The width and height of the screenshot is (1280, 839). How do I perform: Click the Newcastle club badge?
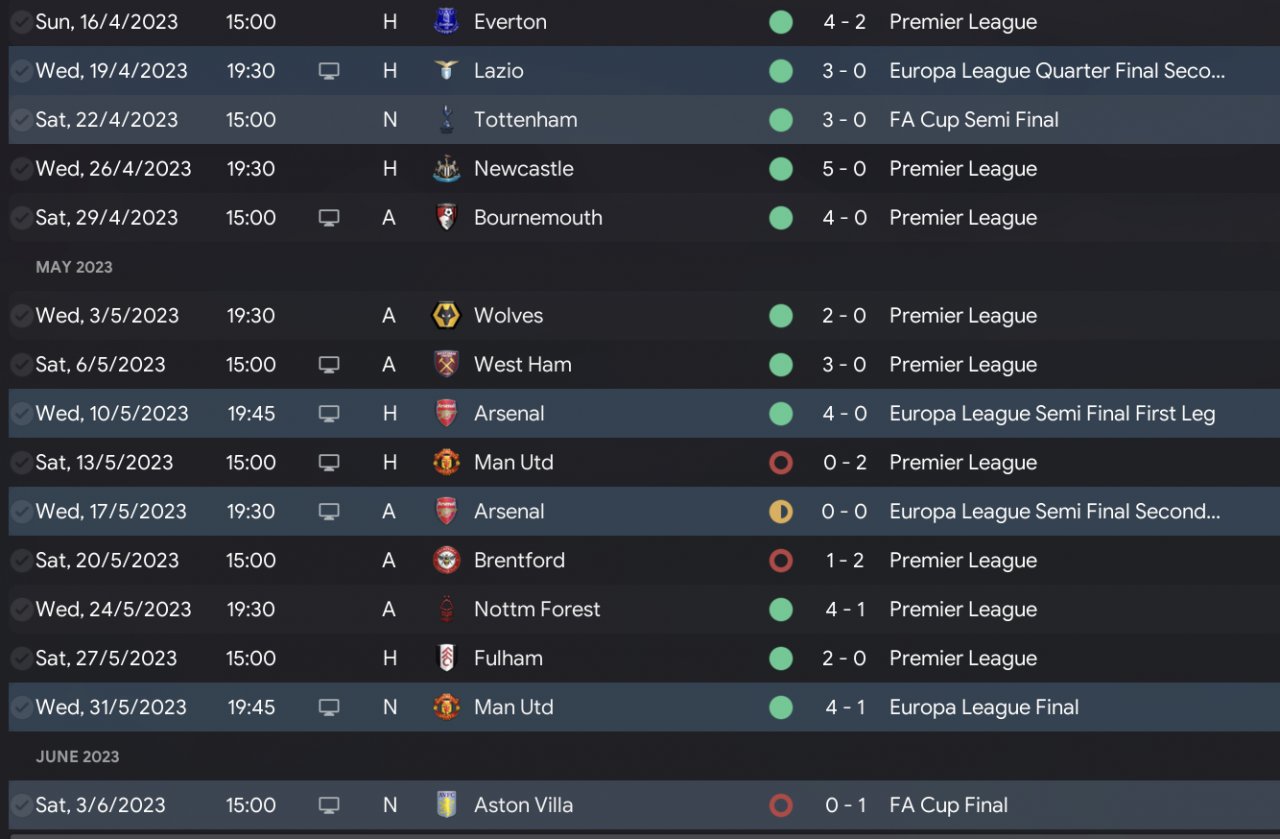[446, 168]
